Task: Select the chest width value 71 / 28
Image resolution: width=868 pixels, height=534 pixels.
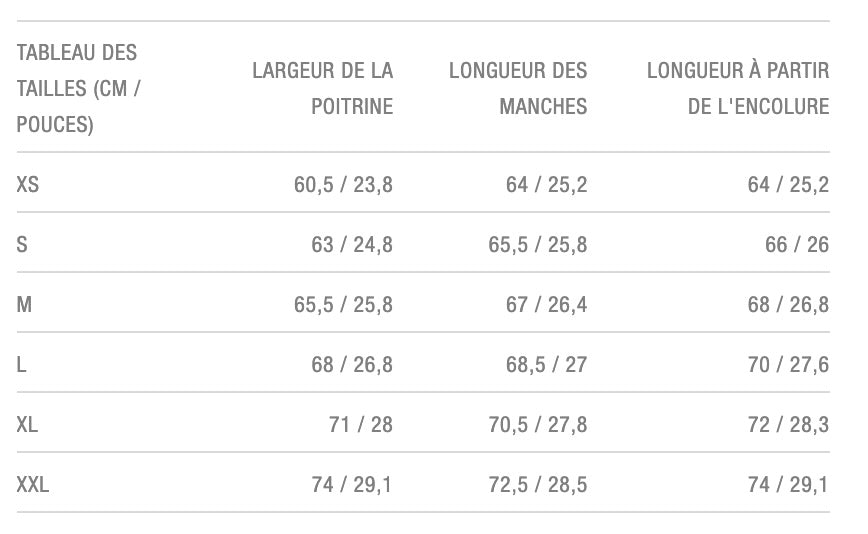Action: [x=360, y=424]
